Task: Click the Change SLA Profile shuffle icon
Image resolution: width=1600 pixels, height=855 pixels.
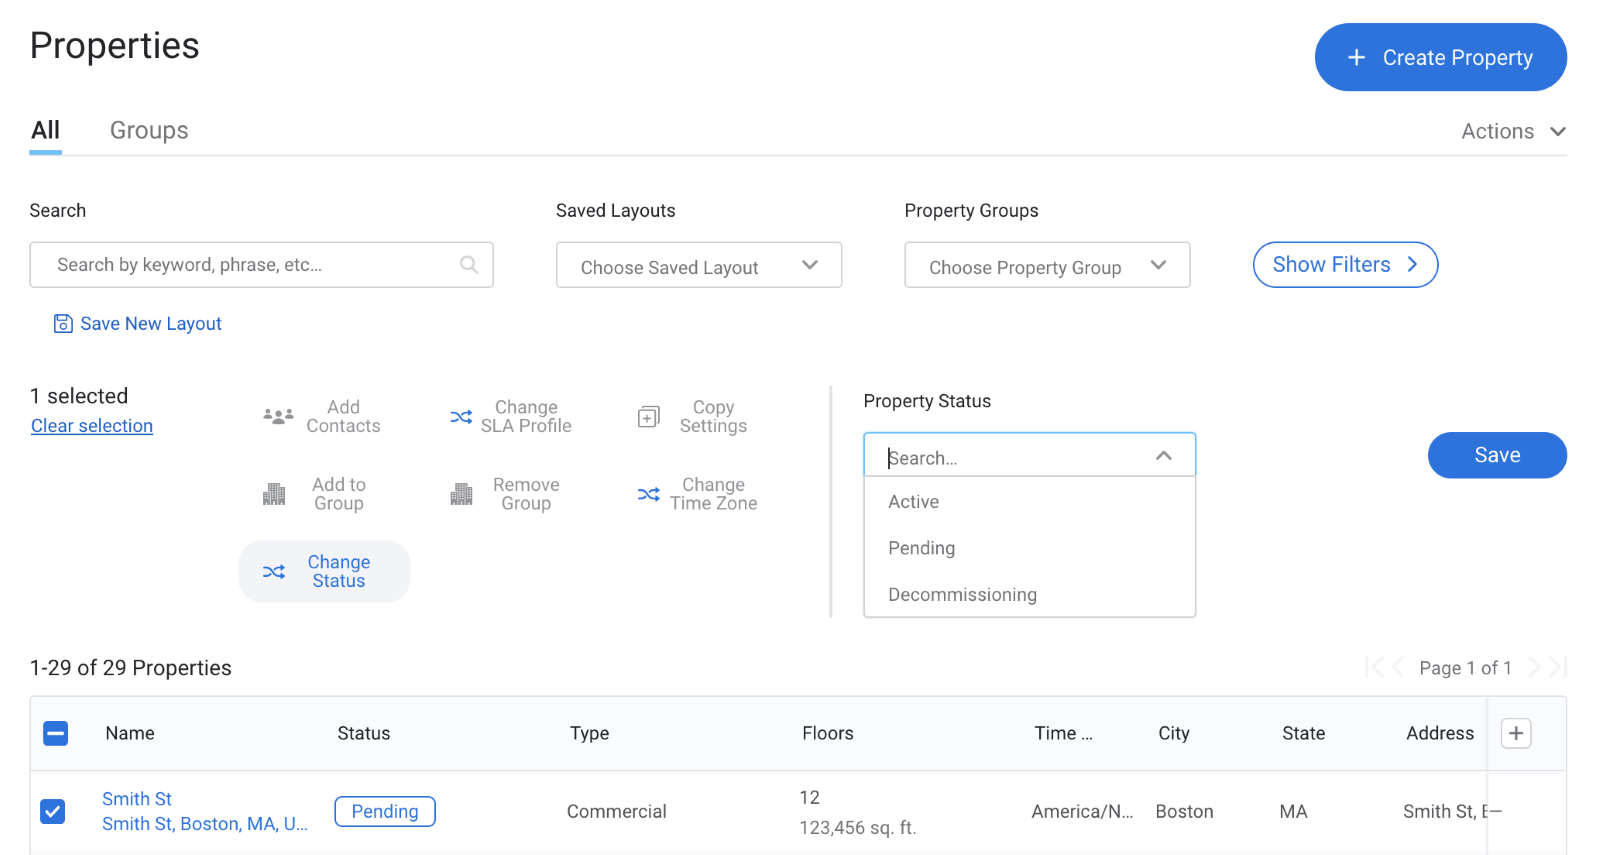Action: [461, 416]
